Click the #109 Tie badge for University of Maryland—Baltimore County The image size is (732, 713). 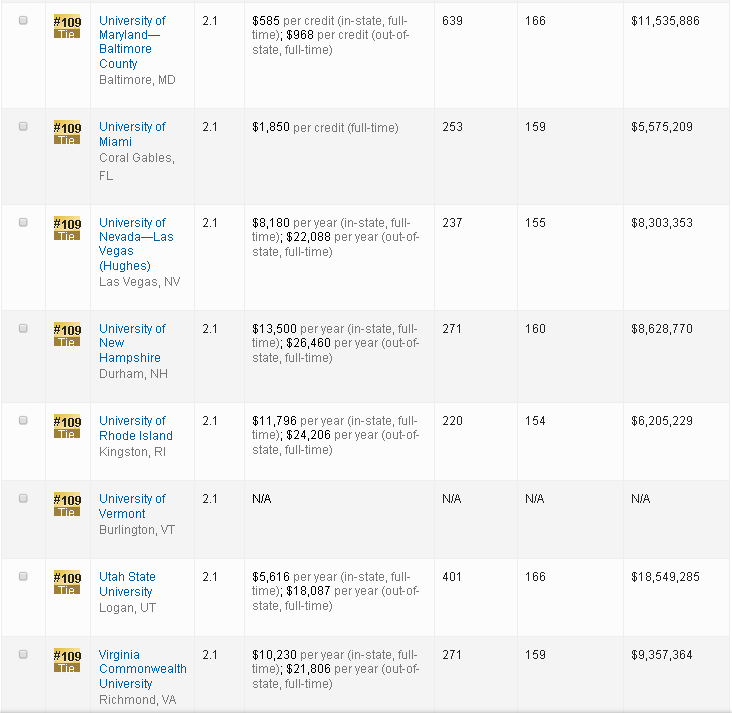[x=67, y=27]
